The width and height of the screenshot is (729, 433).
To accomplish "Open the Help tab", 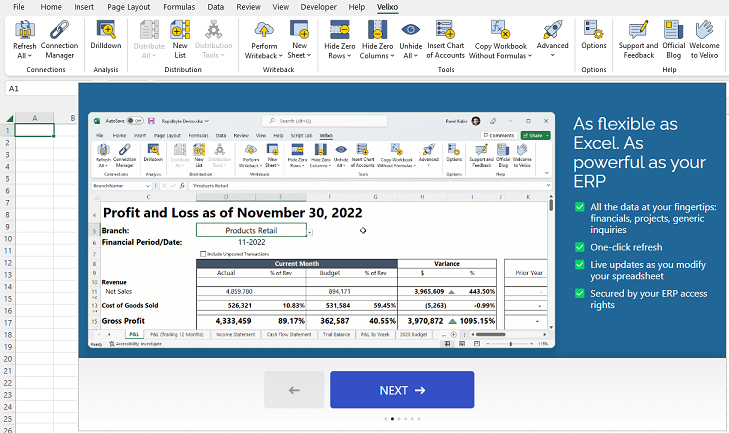I will (357, 7).
